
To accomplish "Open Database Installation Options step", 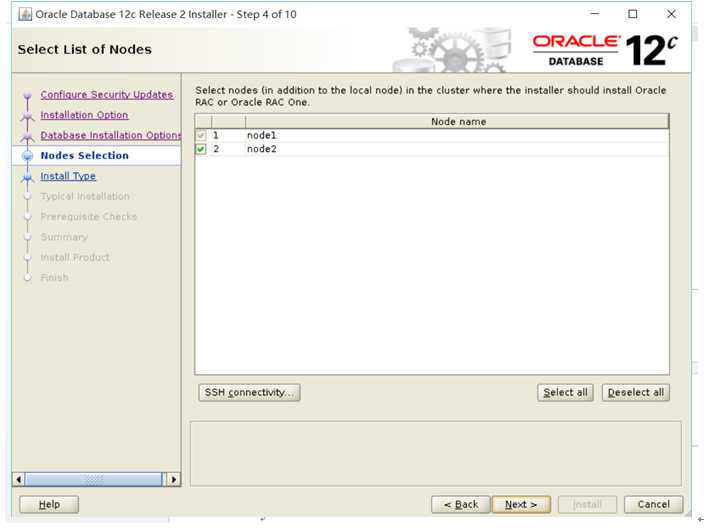I will tap(110, 135).
